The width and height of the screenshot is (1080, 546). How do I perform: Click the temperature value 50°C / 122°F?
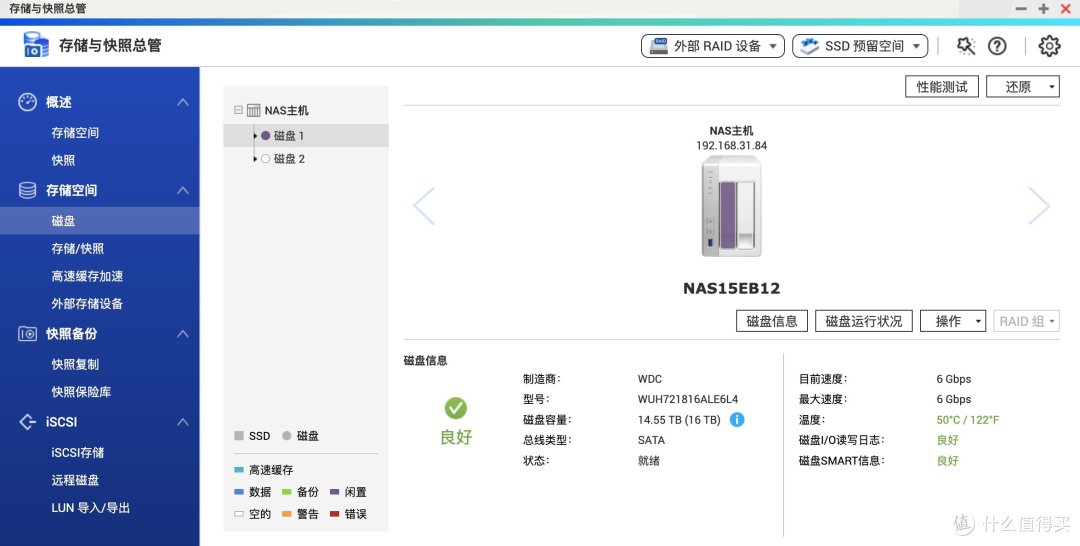coord(968,419)
